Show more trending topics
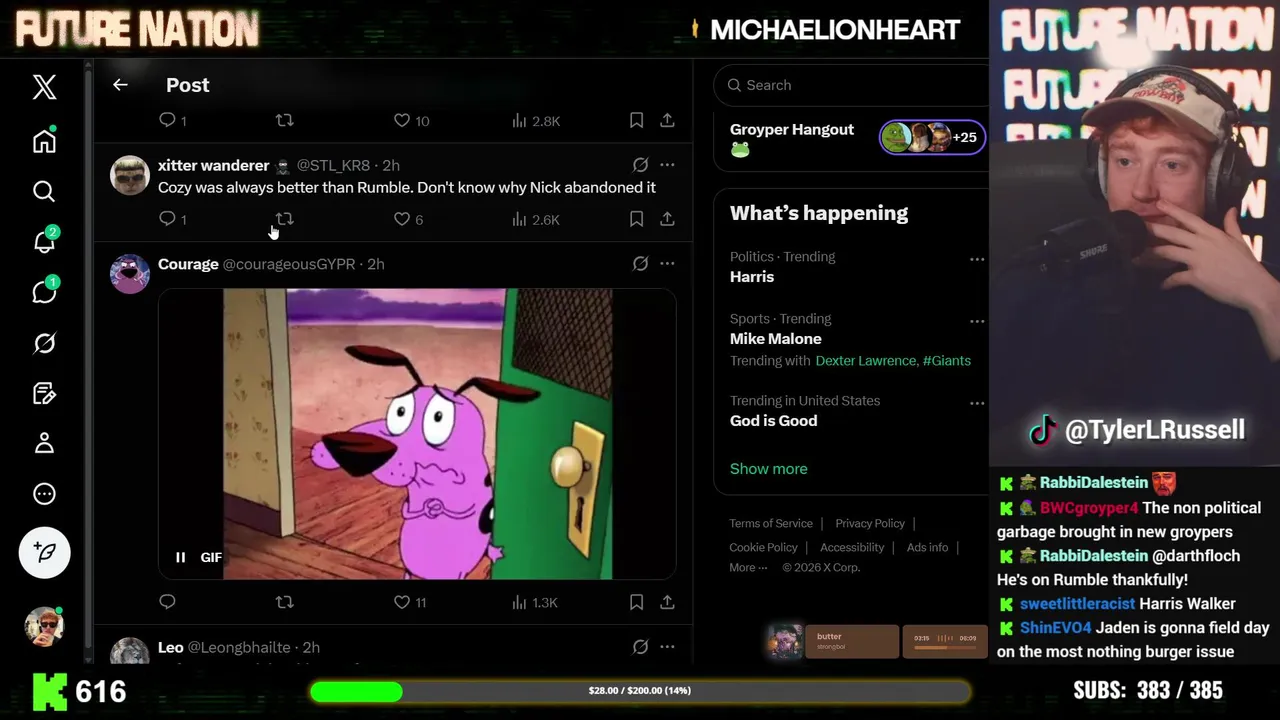The image size is (1280, 720). [x=768, y=468]
